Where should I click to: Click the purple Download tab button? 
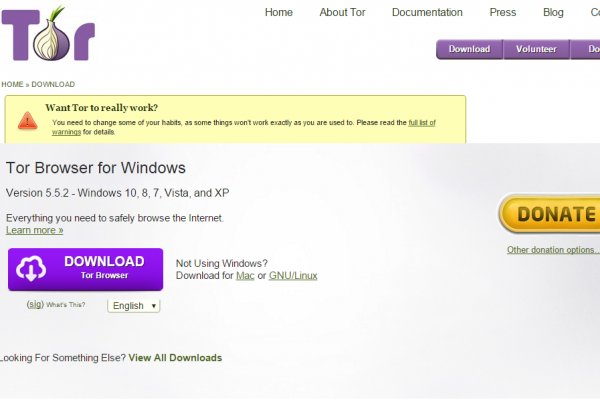point(469,49)
